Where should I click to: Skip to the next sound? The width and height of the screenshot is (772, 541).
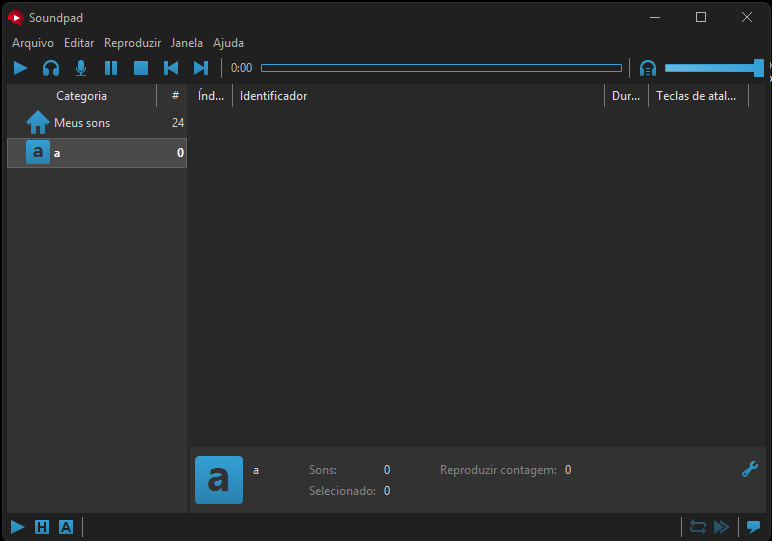click(201, 68)
